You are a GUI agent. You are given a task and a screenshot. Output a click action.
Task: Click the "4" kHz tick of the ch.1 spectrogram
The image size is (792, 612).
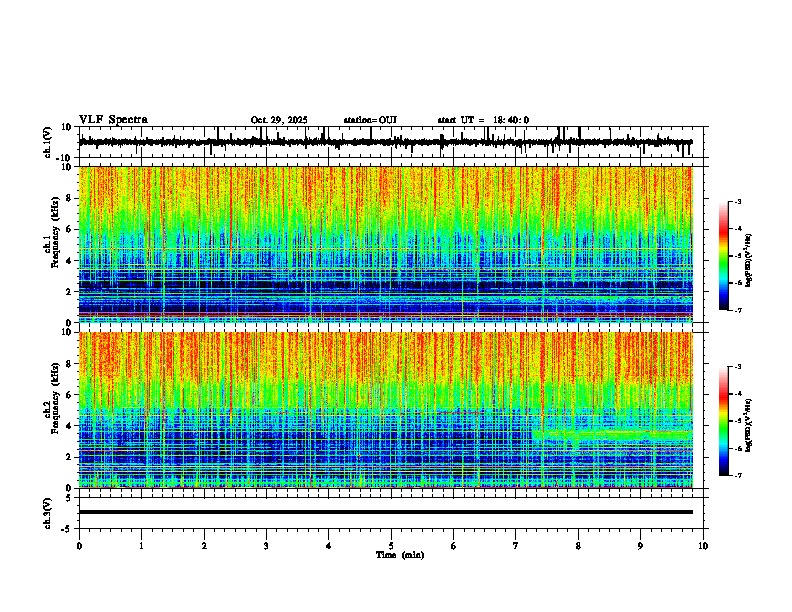click(x=69, y=261)
